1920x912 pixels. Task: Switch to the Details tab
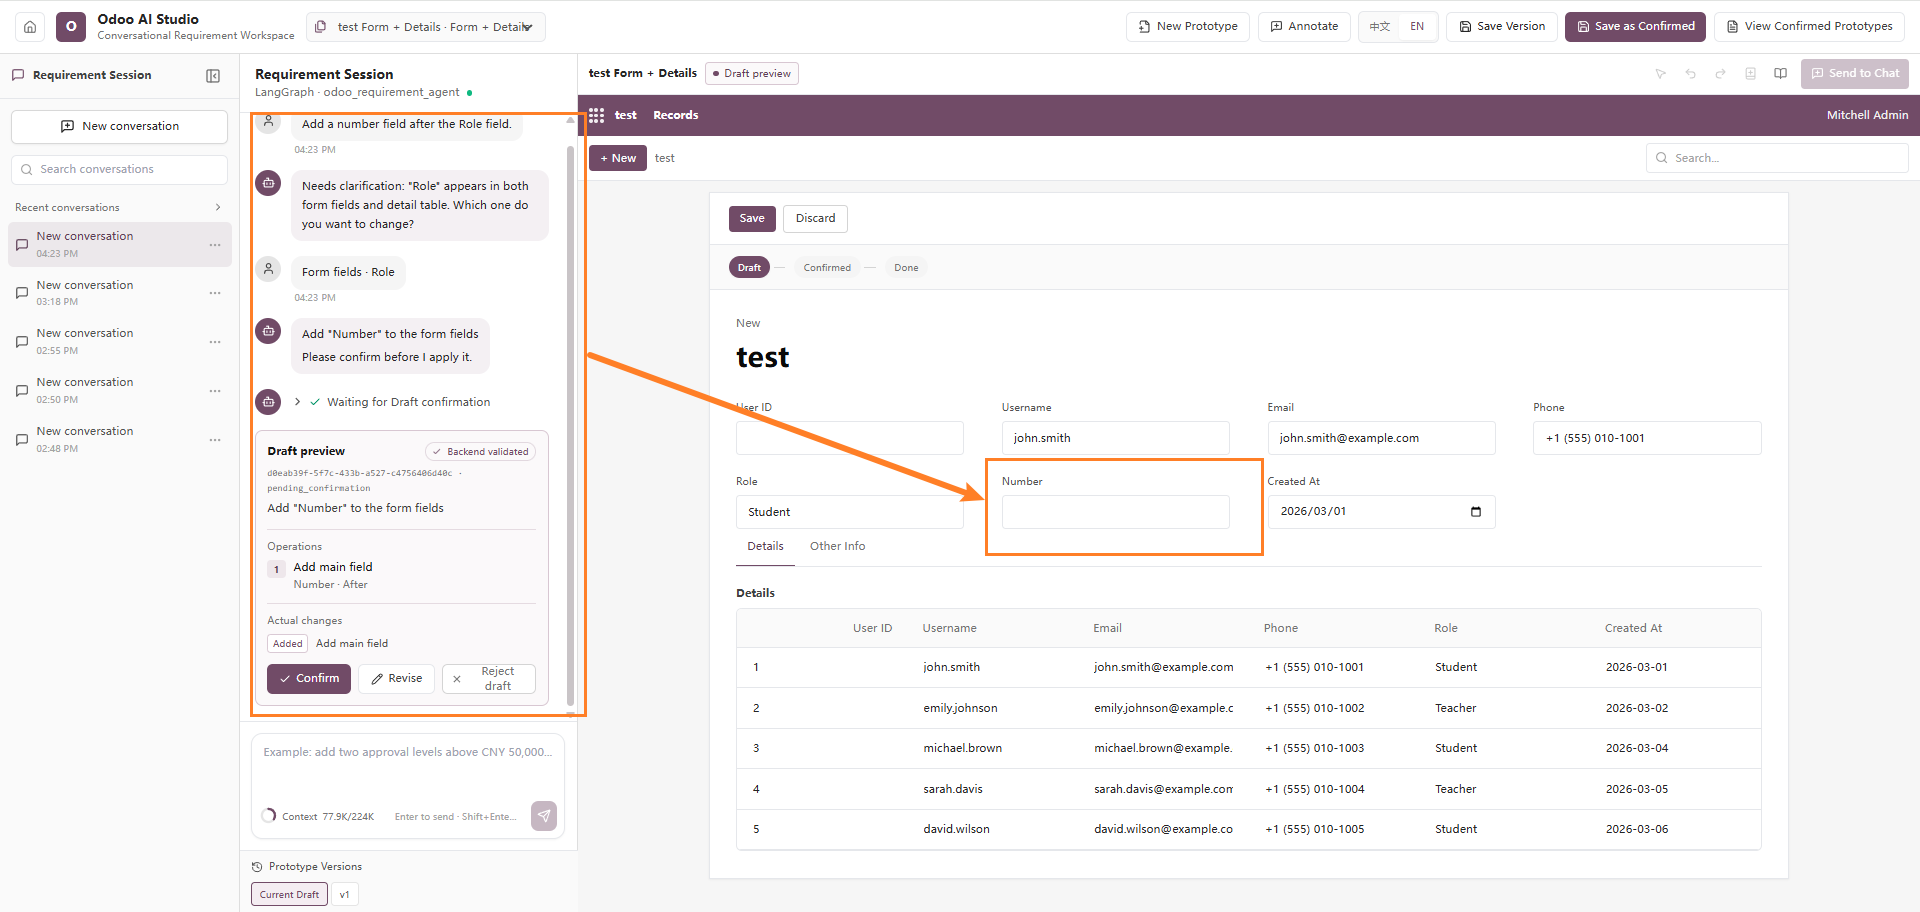766,546
